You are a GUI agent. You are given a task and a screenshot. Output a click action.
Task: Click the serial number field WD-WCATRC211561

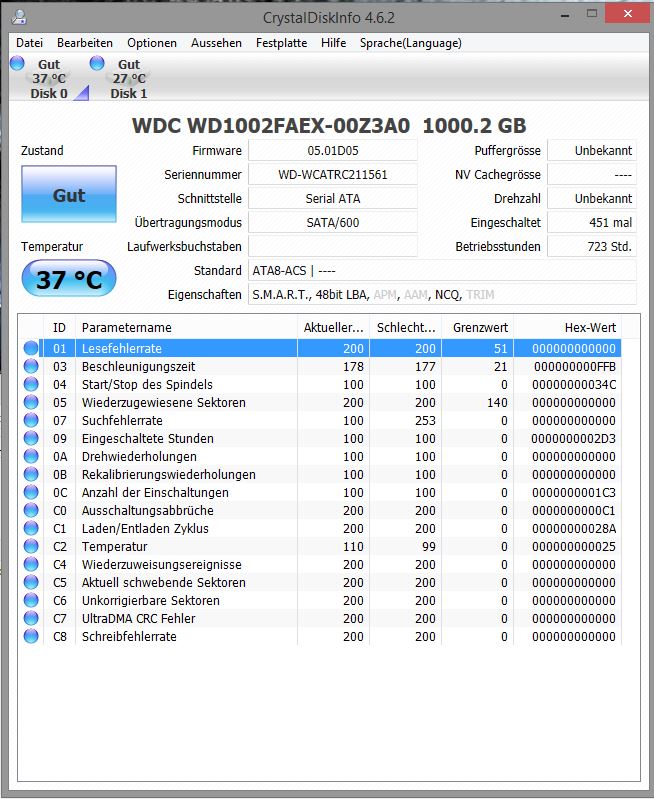click(x=333, y=174)
